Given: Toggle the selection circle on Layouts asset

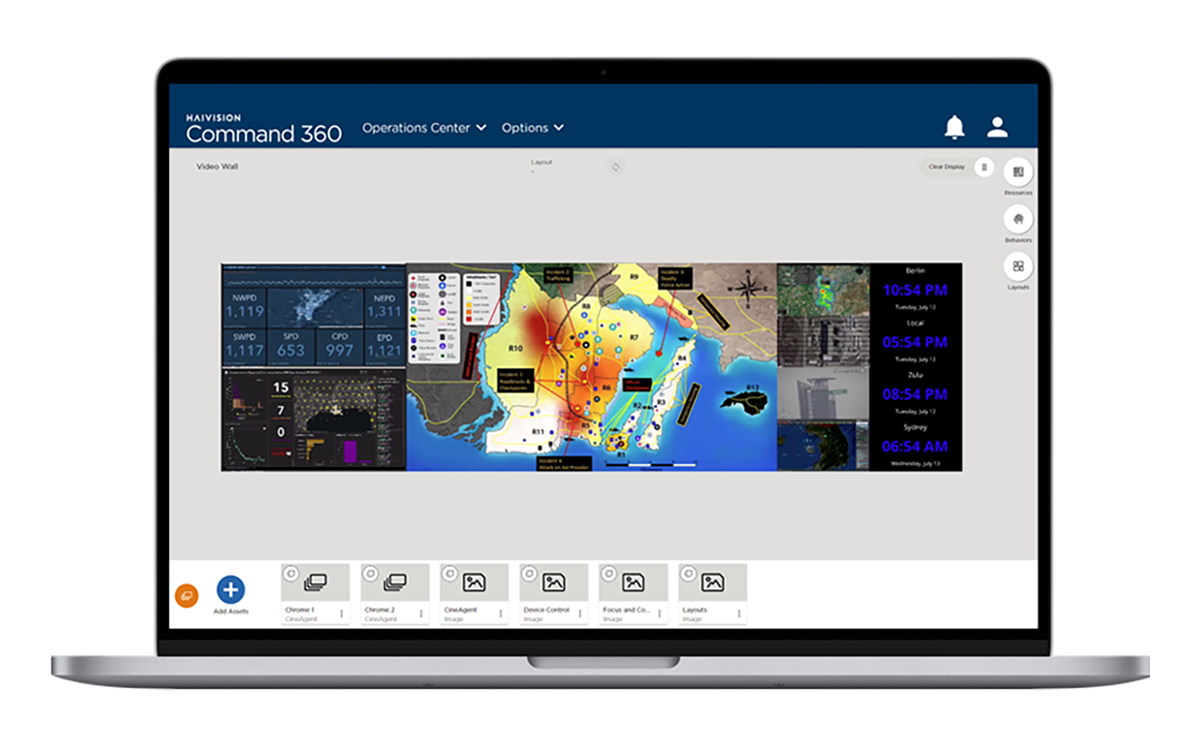Looking at the screenshot, I should 687,573.
